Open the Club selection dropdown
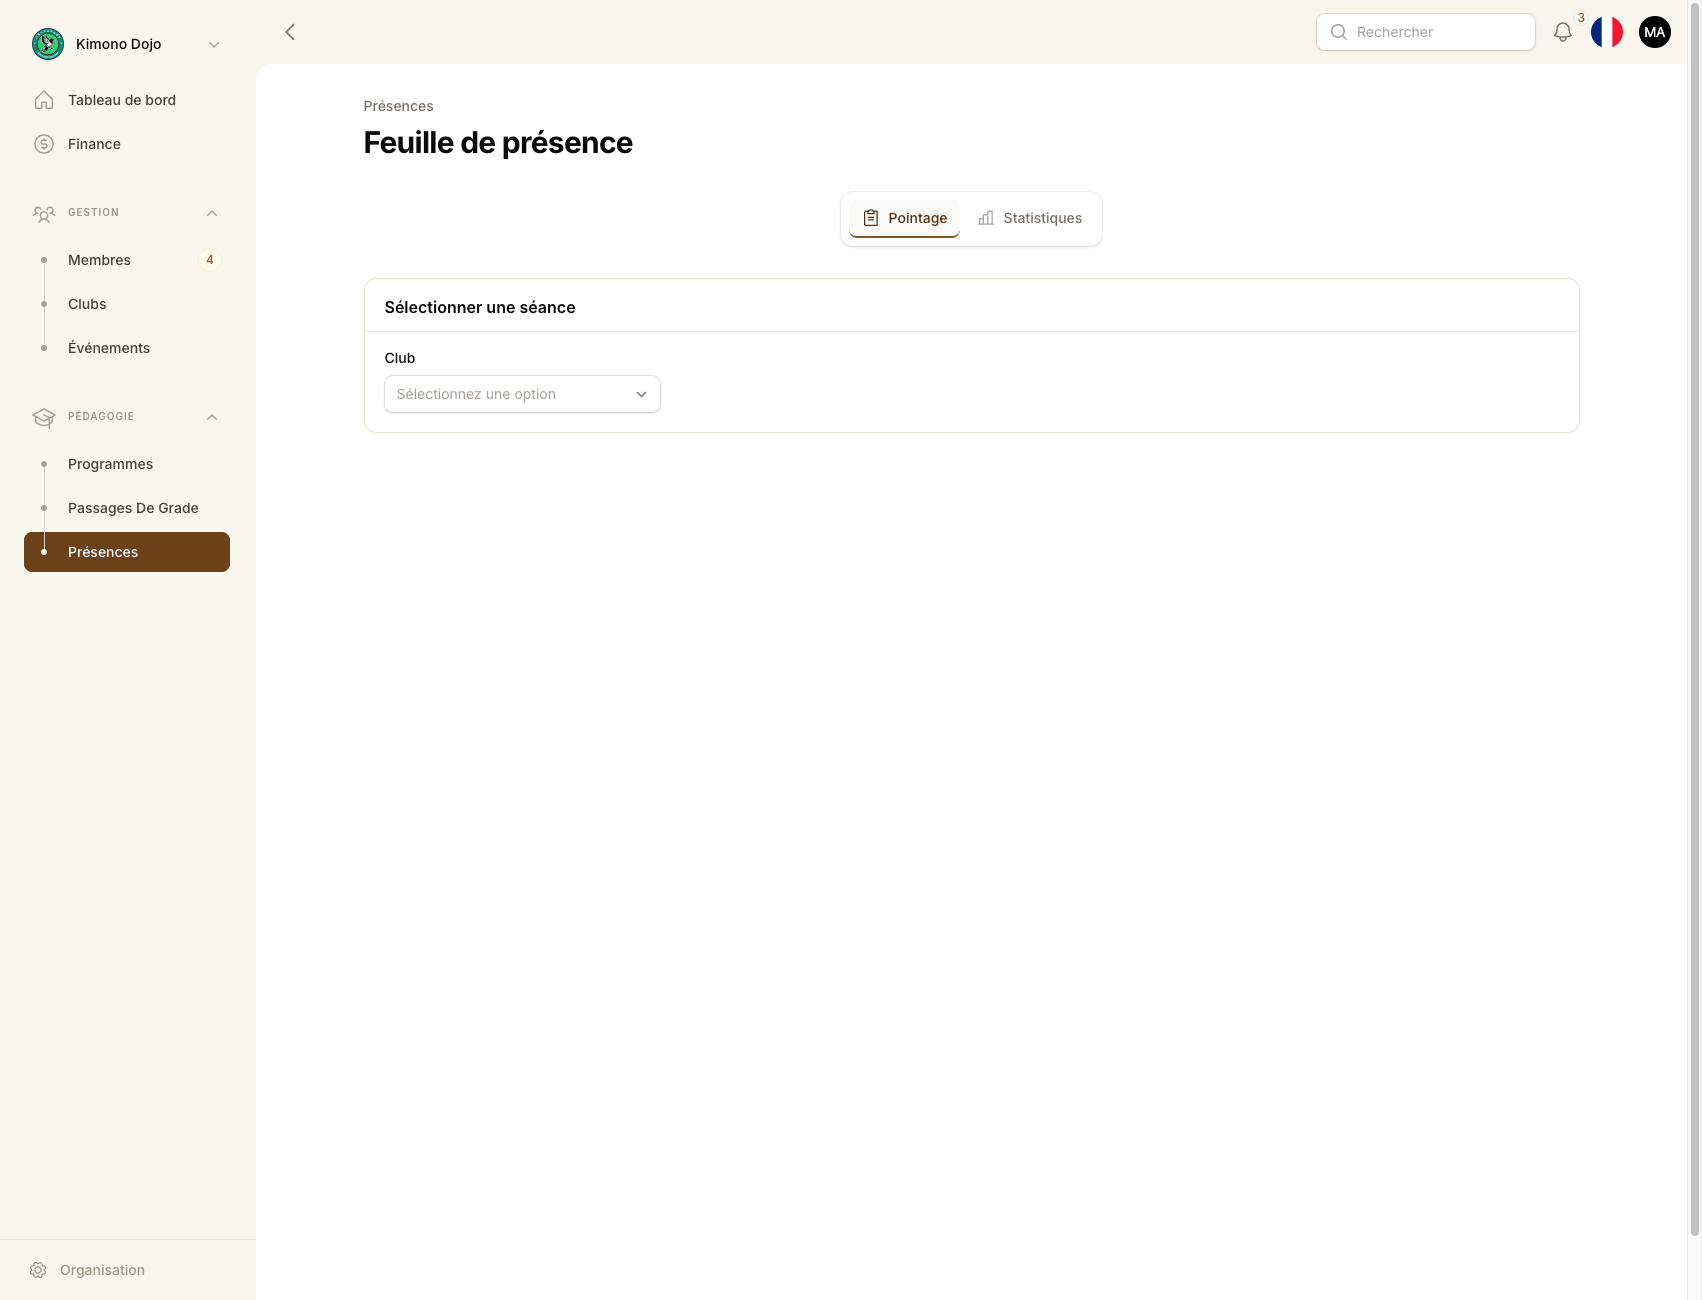Screen dimensions: 1702x1300 (x=521, y=394)
